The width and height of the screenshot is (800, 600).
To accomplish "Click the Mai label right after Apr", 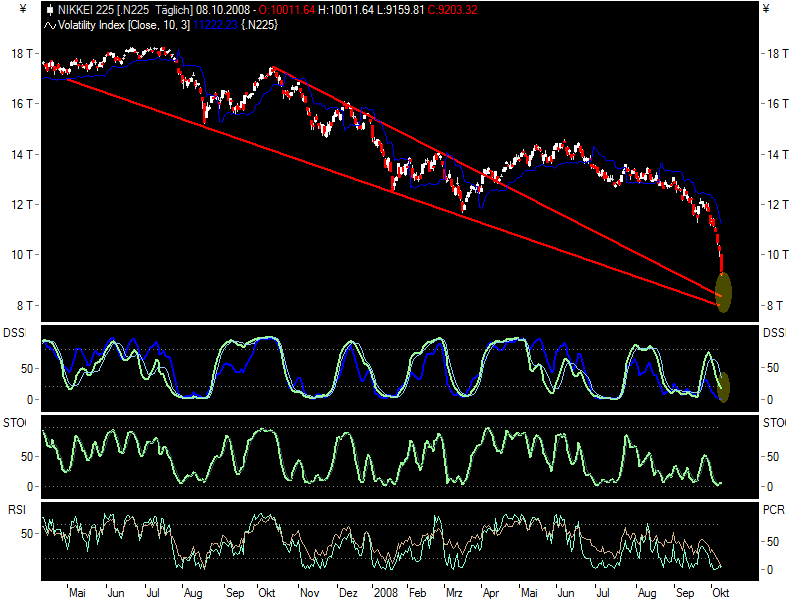I will coord(529,593).
